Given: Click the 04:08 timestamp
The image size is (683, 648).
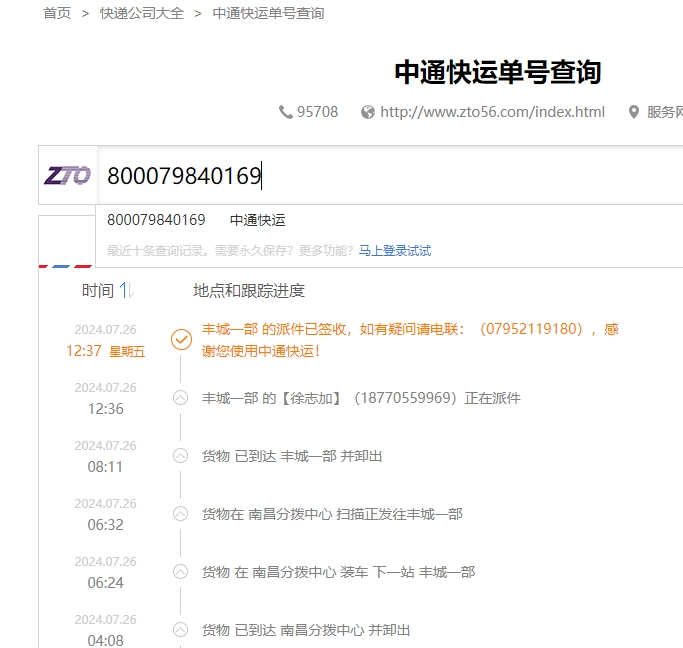Looking at the screenshot, I should tap(105, 640).
